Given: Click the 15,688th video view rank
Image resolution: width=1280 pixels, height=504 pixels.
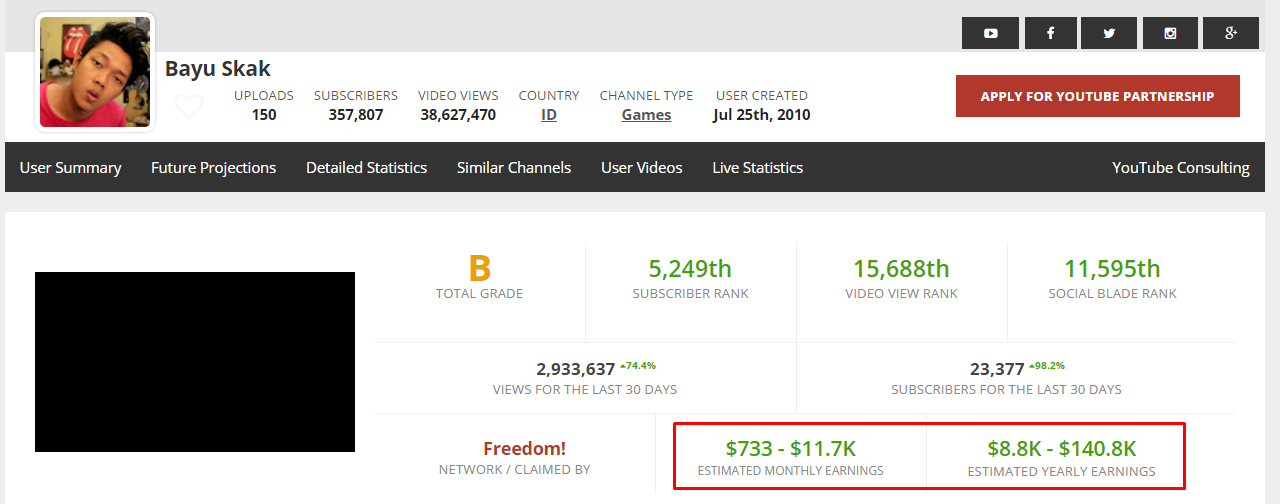Looking at the screenshot, I should click(x=901, y=269).
